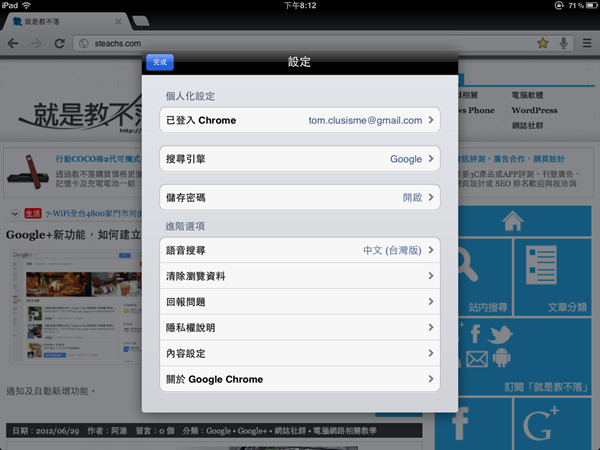Click the 就是教不落 site logo
Image resolution: width=600 pixels, height=450 pixels.
80,115
